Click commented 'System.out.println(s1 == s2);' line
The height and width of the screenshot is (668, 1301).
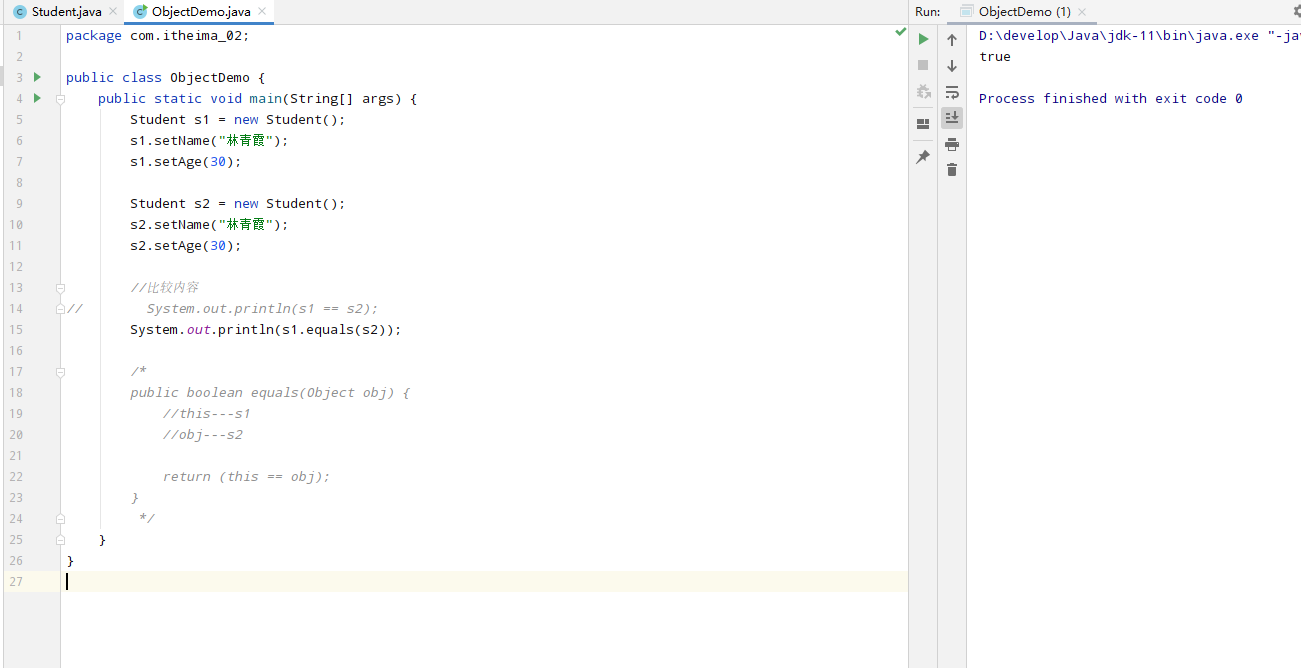262,308
